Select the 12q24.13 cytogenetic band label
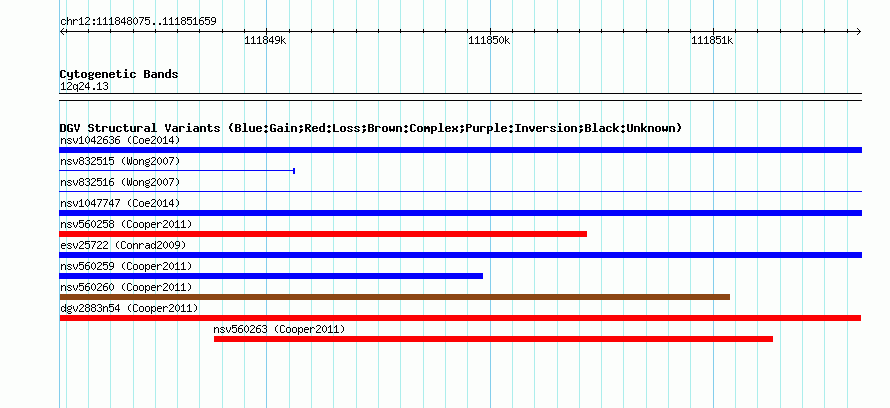This screenshot has width=890, height=408. [84, 87]
